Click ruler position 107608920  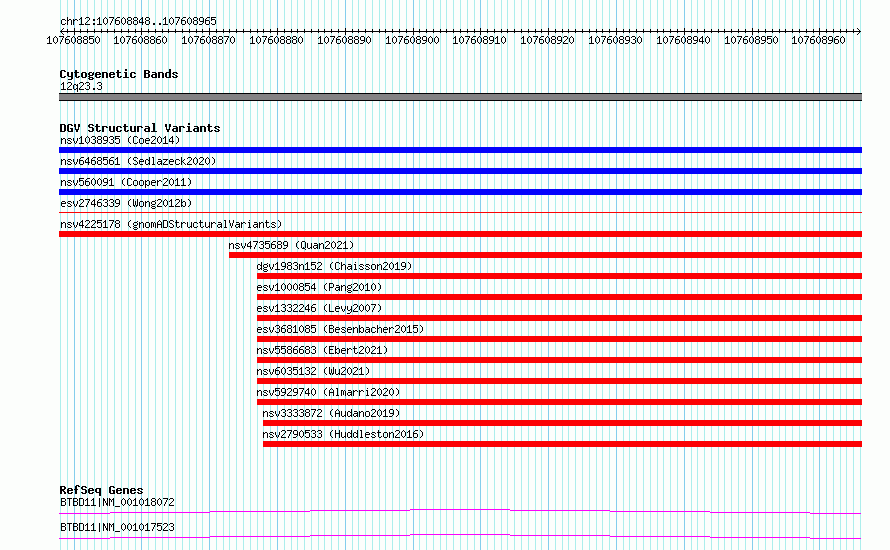pyautogui.click(x=548, y=40)
